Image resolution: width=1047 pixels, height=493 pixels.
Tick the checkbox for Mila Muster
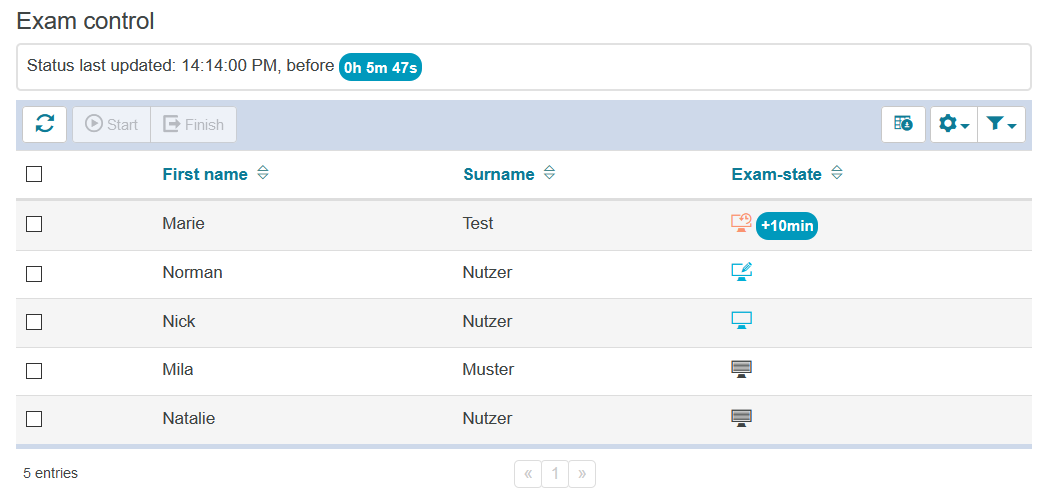(x=34, y=370)
